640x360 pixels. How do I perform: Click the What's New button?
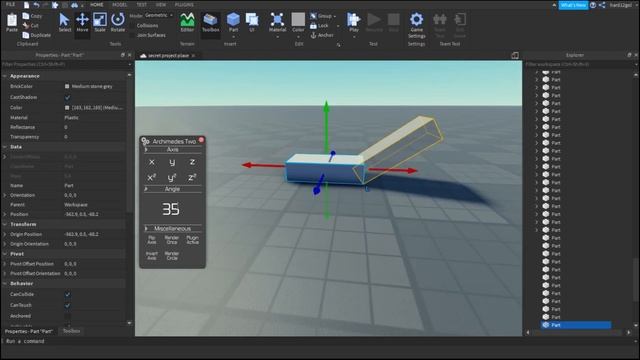coord(573,5)
